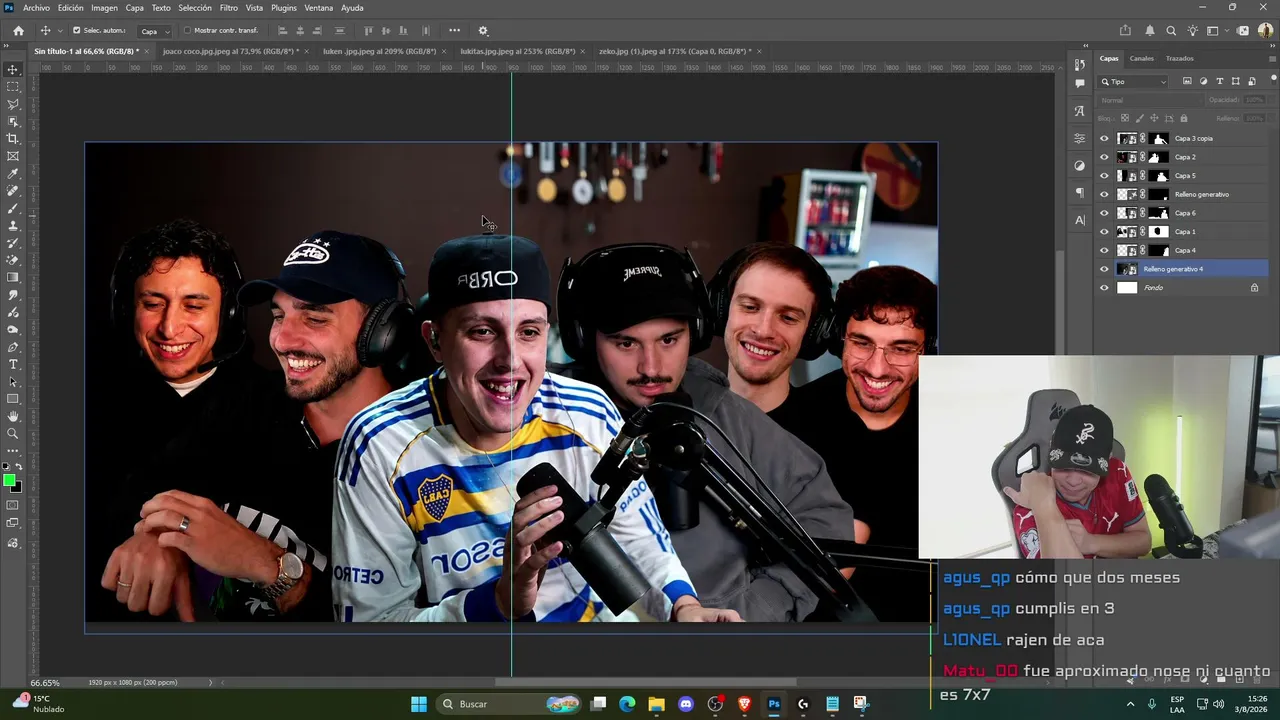
Task: Switch to luken .jpg.jpeg document tab
Action: pyautogui.click(x=379, y=51)
